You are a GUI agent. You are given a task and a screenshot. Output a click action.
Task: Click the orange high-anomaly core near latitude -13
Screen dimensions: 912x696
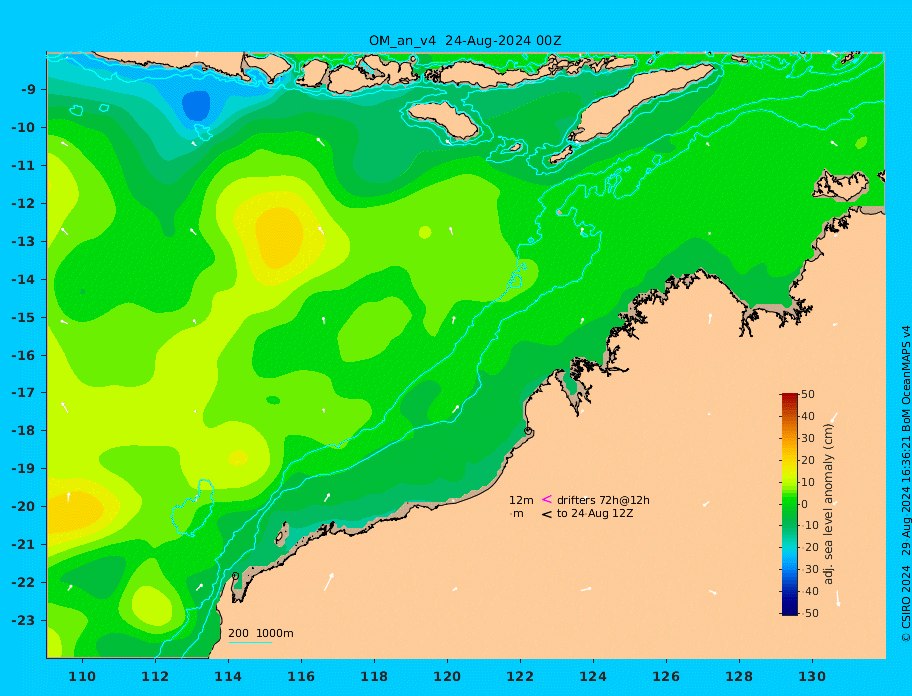(279, 236)
